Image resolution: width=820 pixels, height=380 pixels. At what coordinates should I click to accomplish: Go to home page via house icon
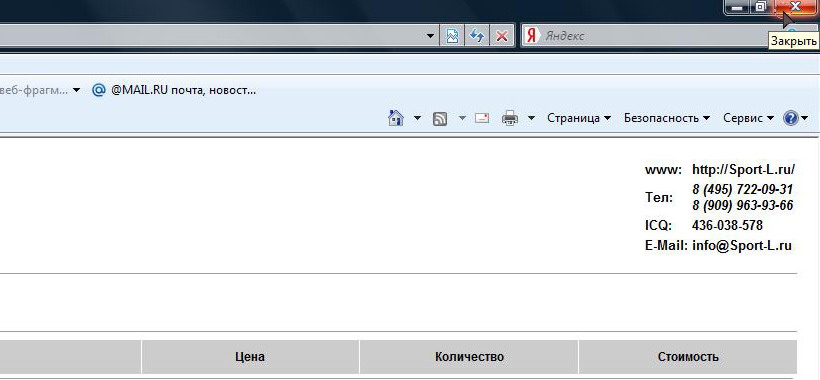pyautogui.click(x=396, y=118)
